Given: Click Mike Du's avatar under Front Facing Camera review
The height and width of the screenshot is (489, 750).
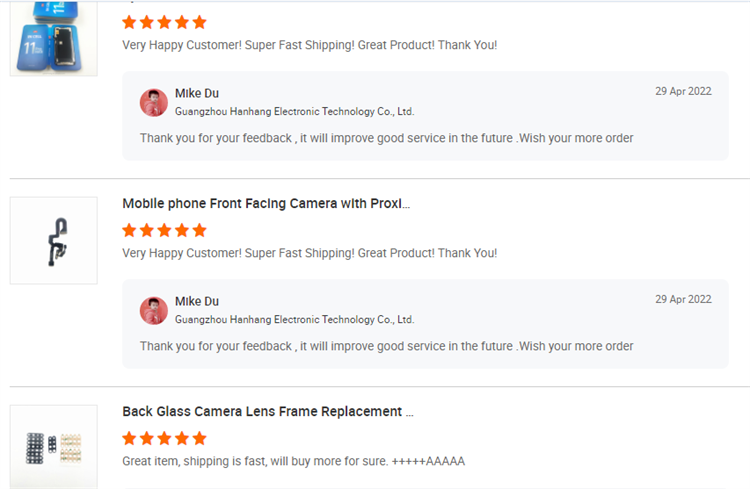Looking at the screenshot, I should point(154,310).
